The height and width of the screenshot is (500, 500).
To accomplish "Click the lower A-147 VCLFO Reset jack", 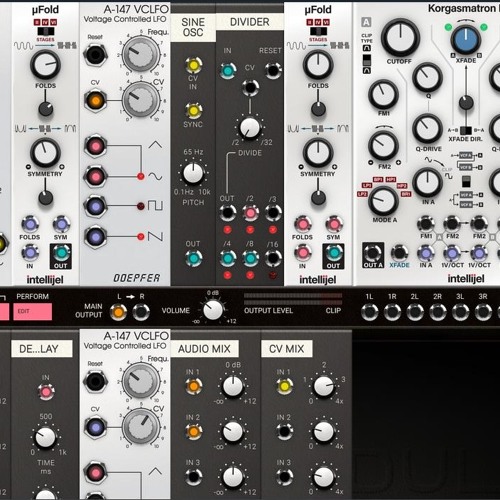I will tap(95, 381).
